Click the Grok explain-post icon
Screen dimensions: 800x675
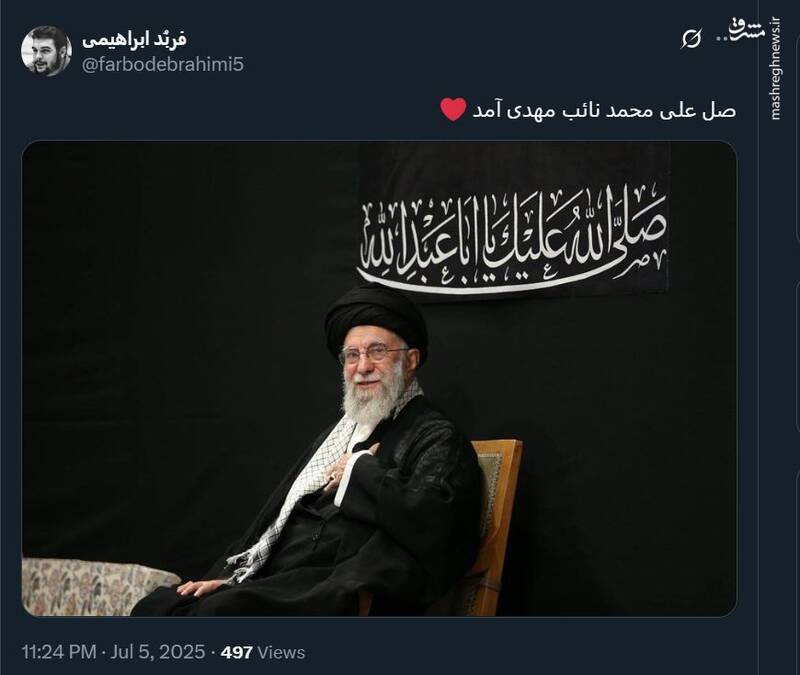(691, 39)
